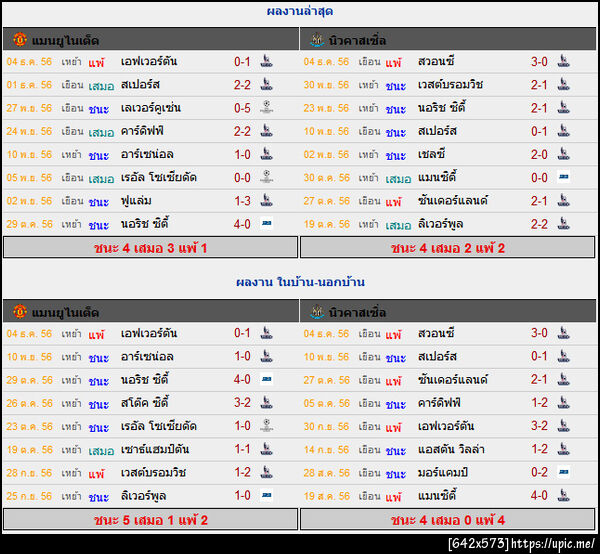Click the date '30 ก.ย. 56'
The height and width of the screenshot is (554, 600).
326,426
